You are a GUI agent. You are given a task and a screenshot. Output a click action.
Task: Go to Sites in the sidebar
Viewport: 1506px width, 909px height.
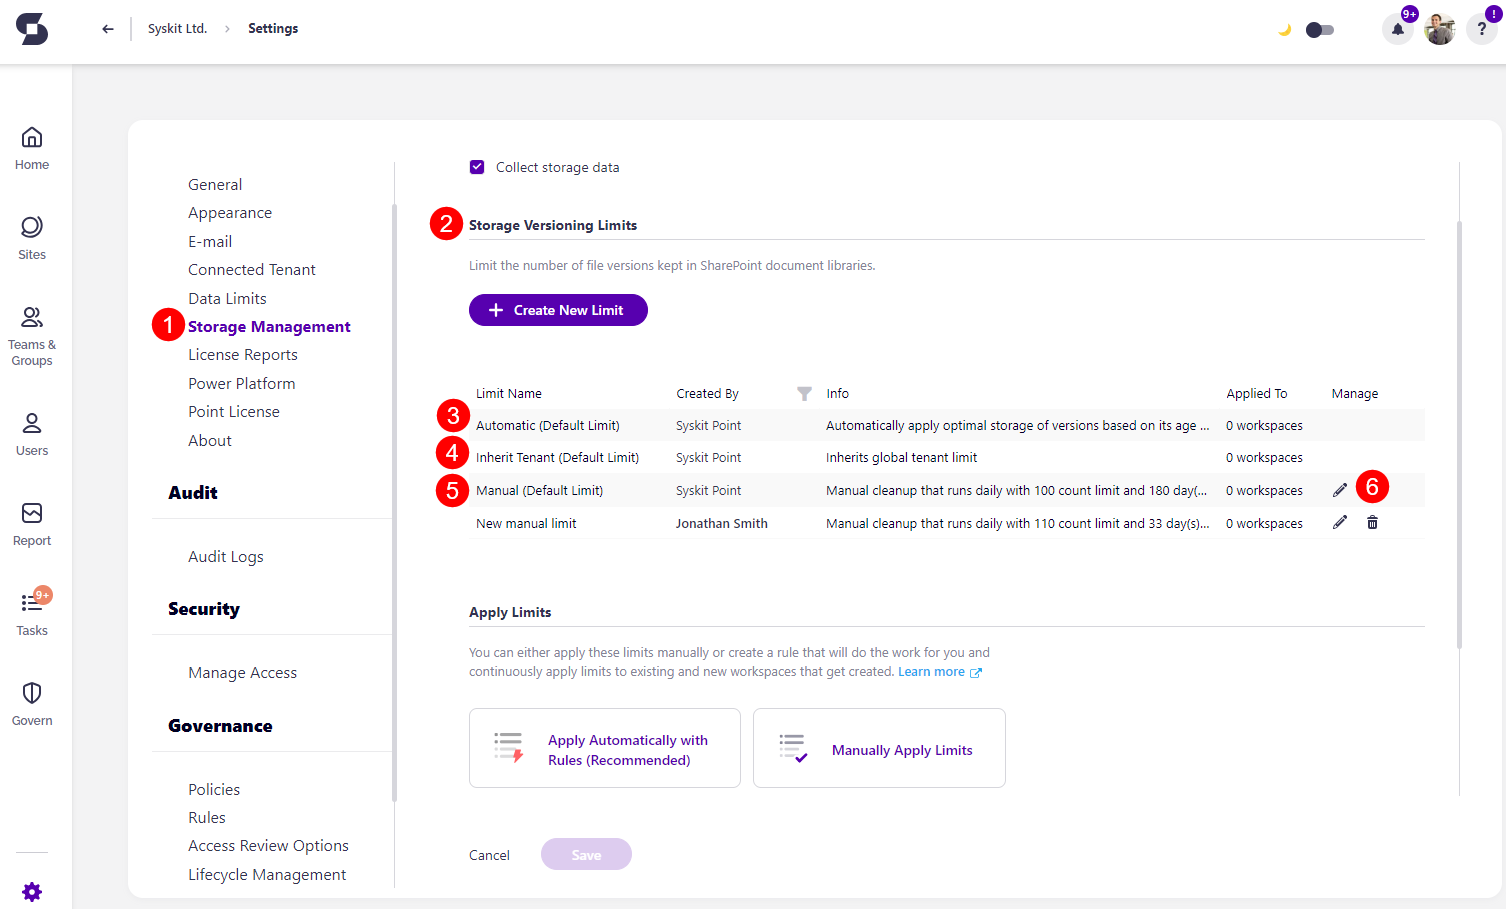[32, 238]
